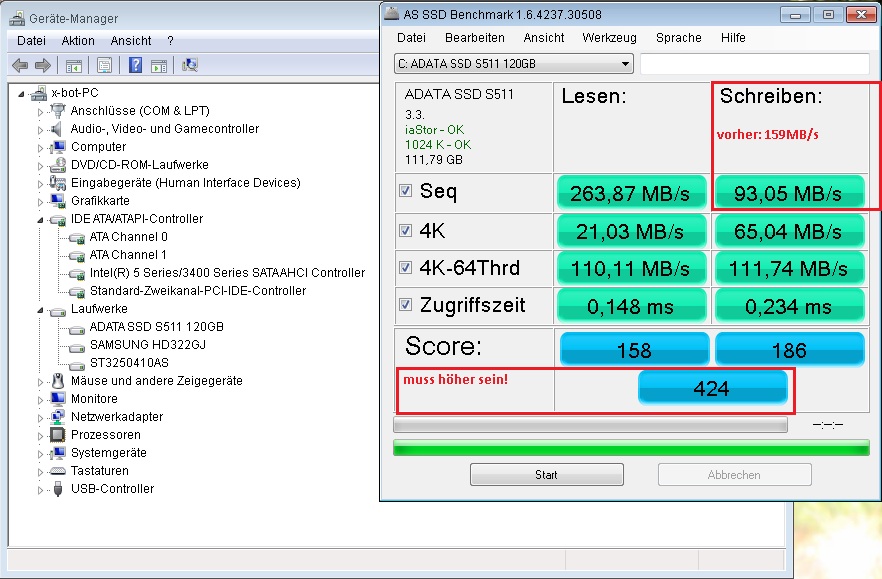Maximize the AS SSD Benchmark window
The image size is (882, 579).
point(828,15)
